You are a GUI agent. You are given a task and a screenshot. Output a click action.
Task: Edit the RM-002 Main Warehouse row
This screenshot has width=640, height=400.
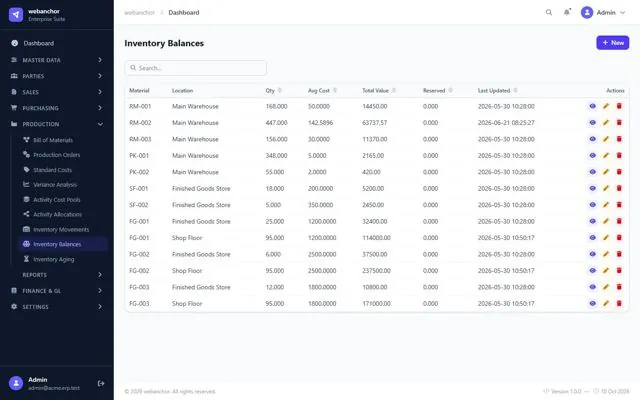click(606, 122)
